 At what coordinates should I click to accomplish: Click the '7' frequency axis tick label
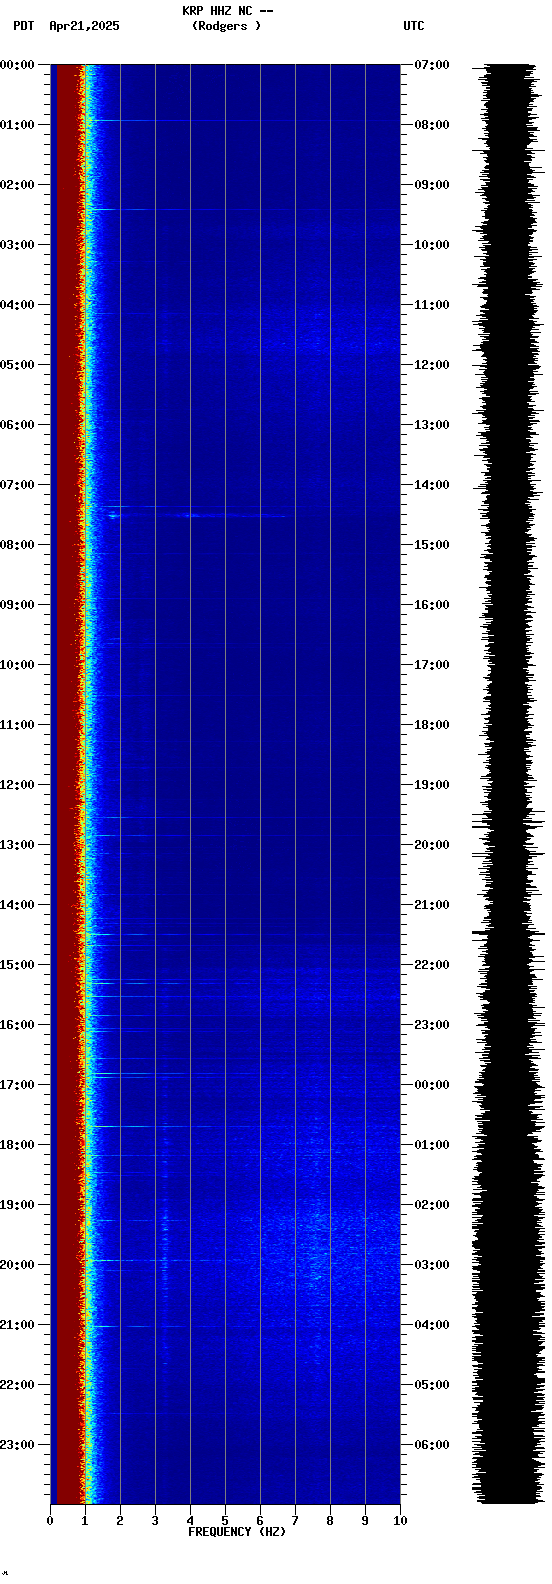pos(295,1521)
